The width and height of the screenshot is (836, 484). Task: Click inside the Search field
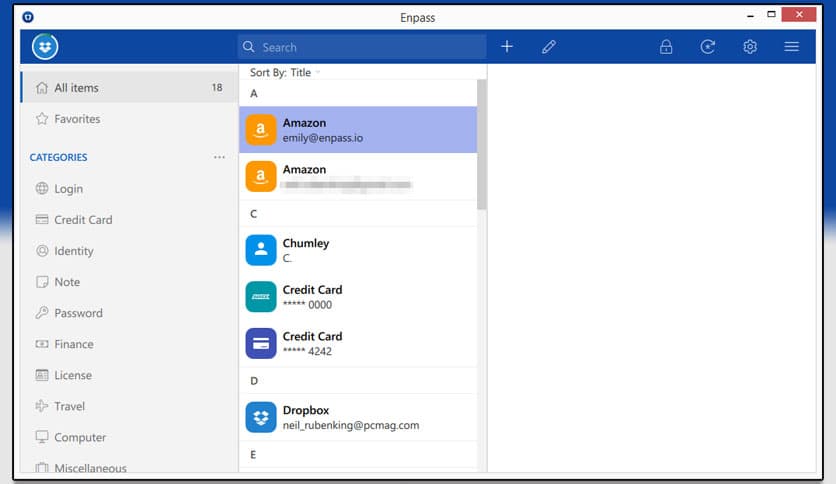(x=362, y=47)
